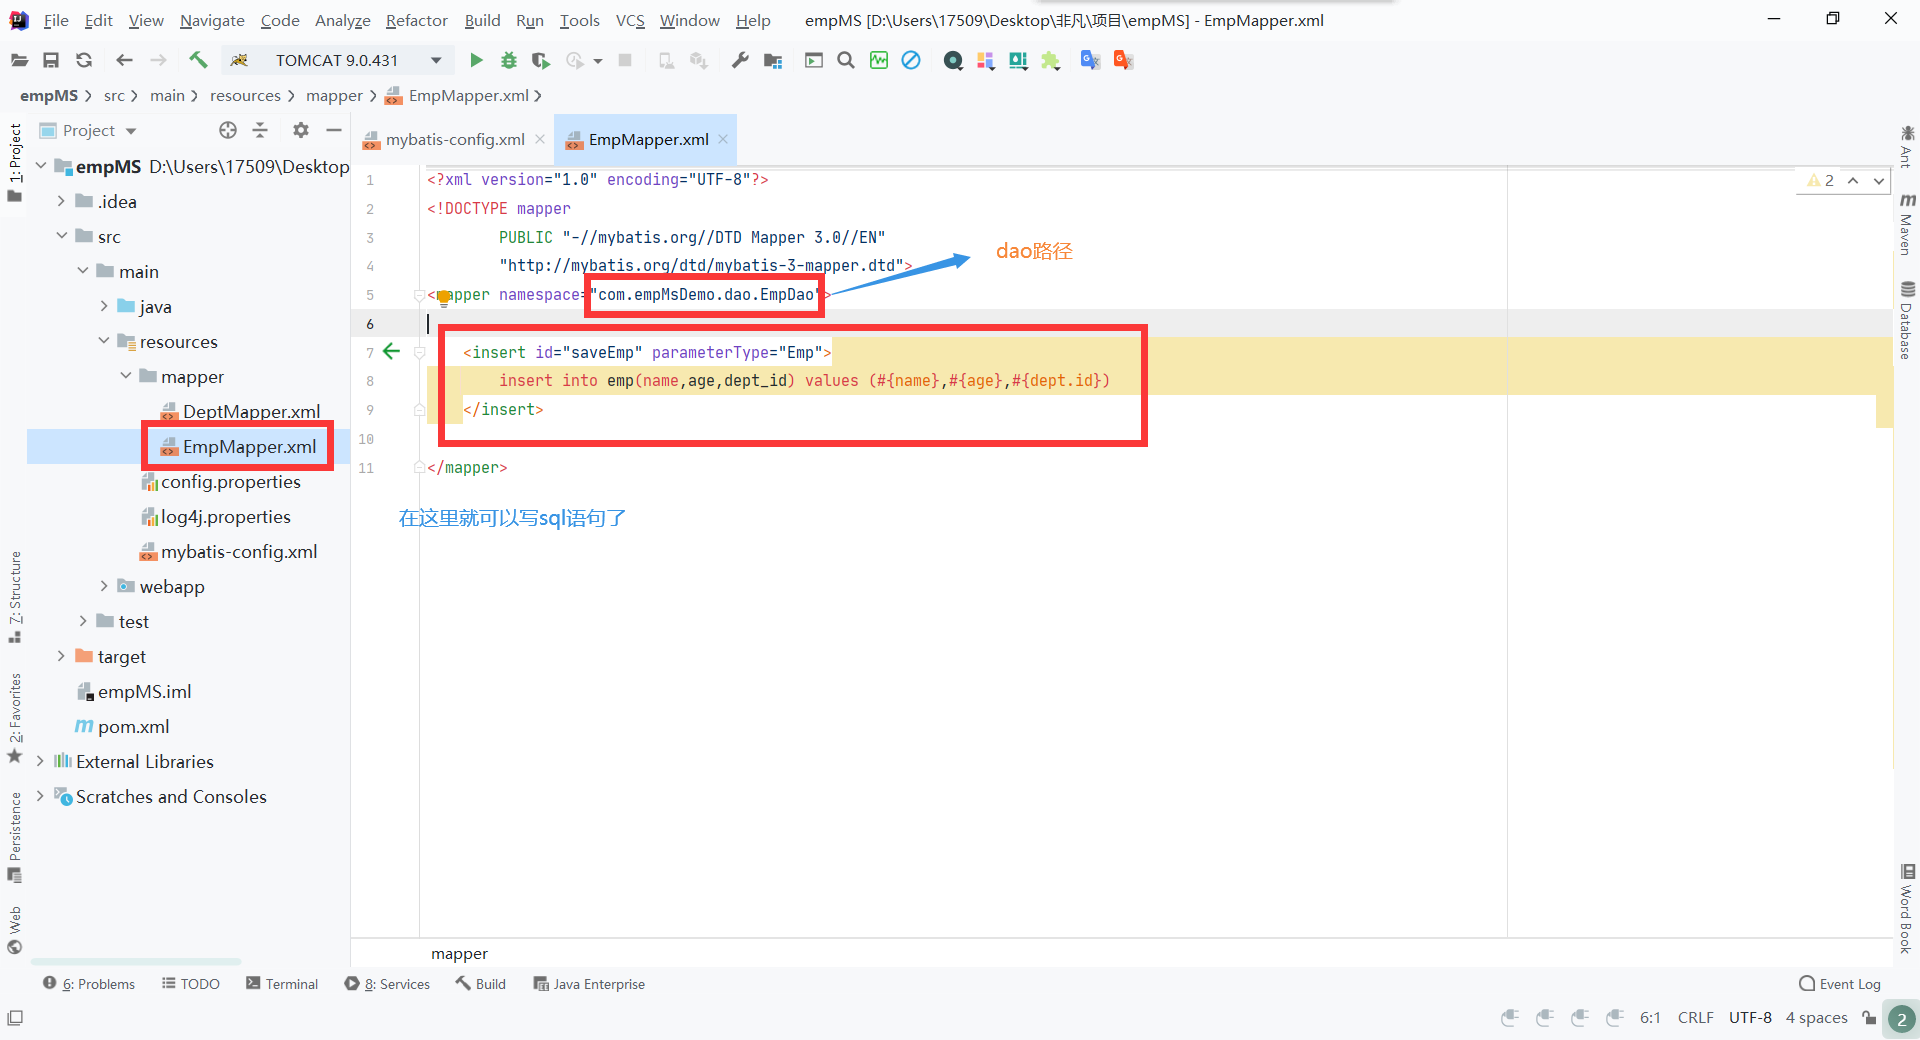Viewport: 1920px width, 1040px height.
Task: Navigate back with the left arrow icon
Action: (124, 61)
